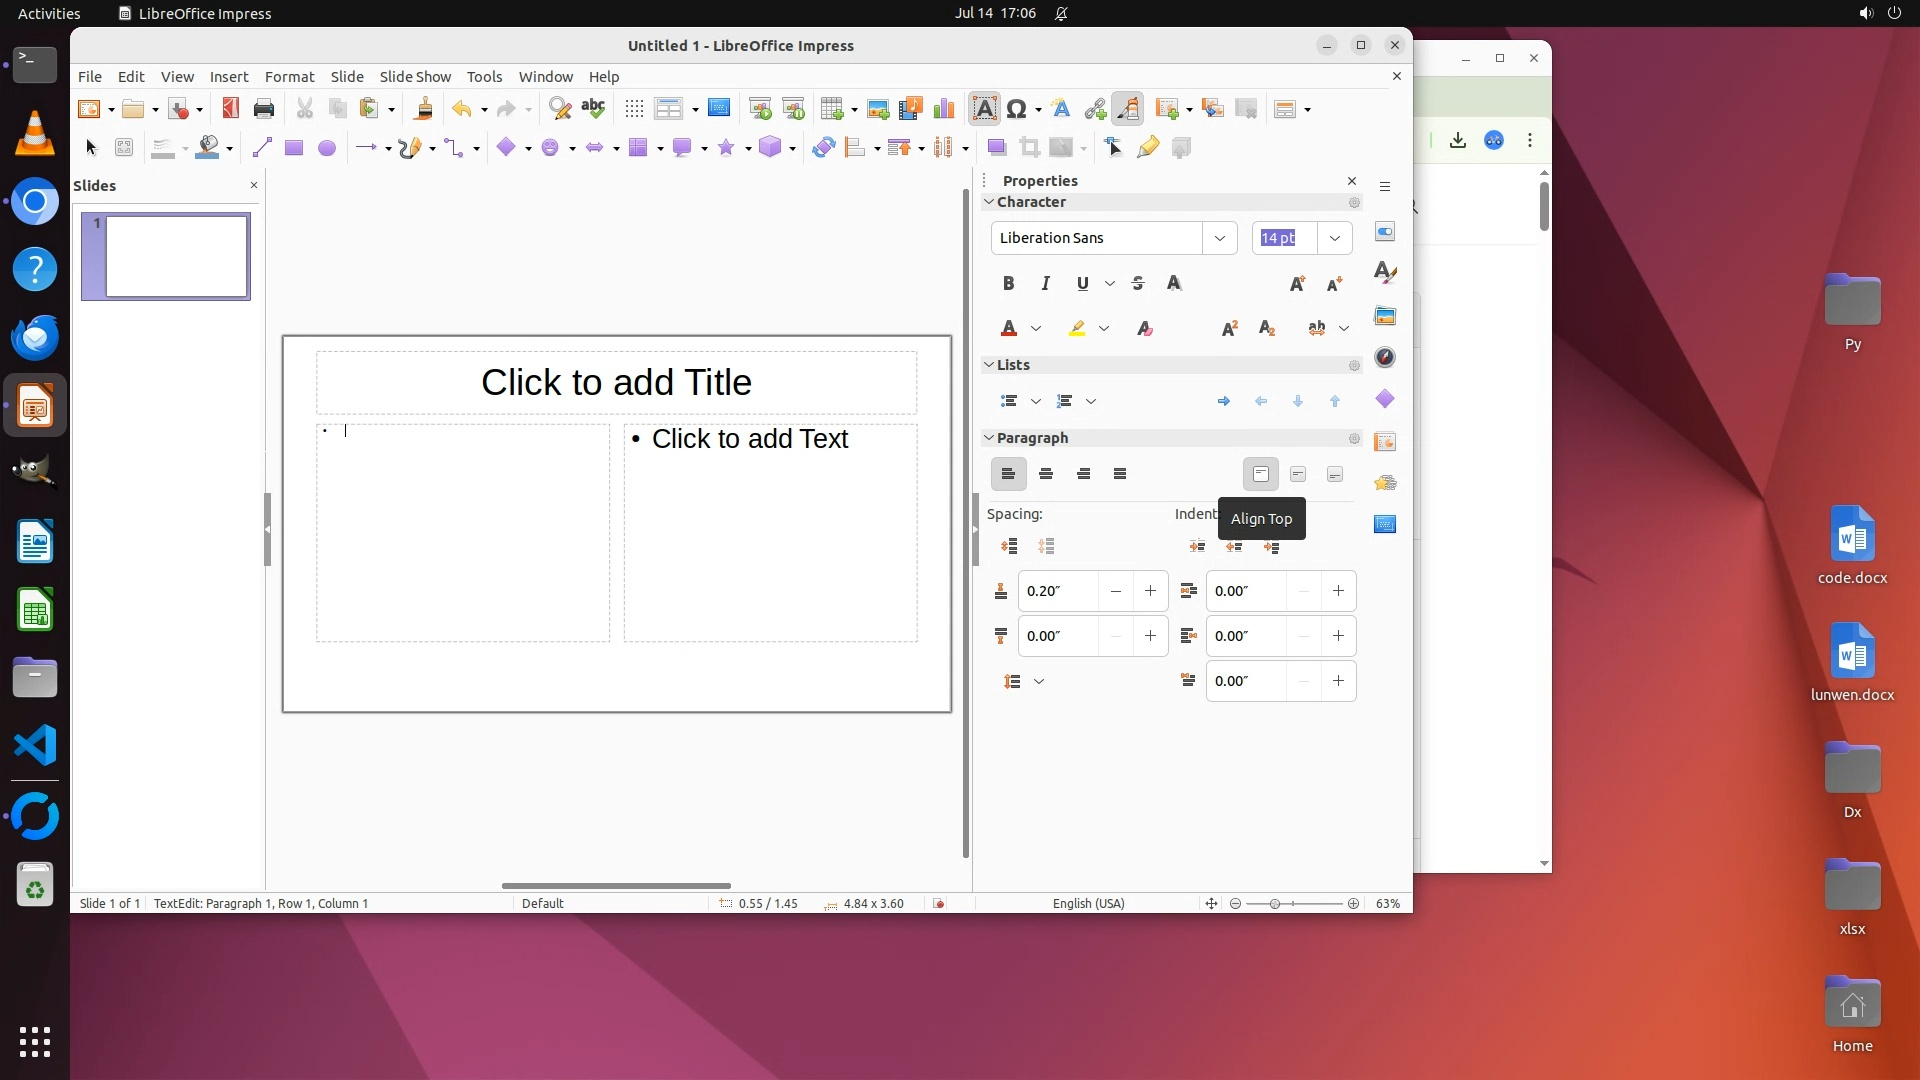Open the font name dropdown list
1920x1080 pixels.
[1219, 238]
